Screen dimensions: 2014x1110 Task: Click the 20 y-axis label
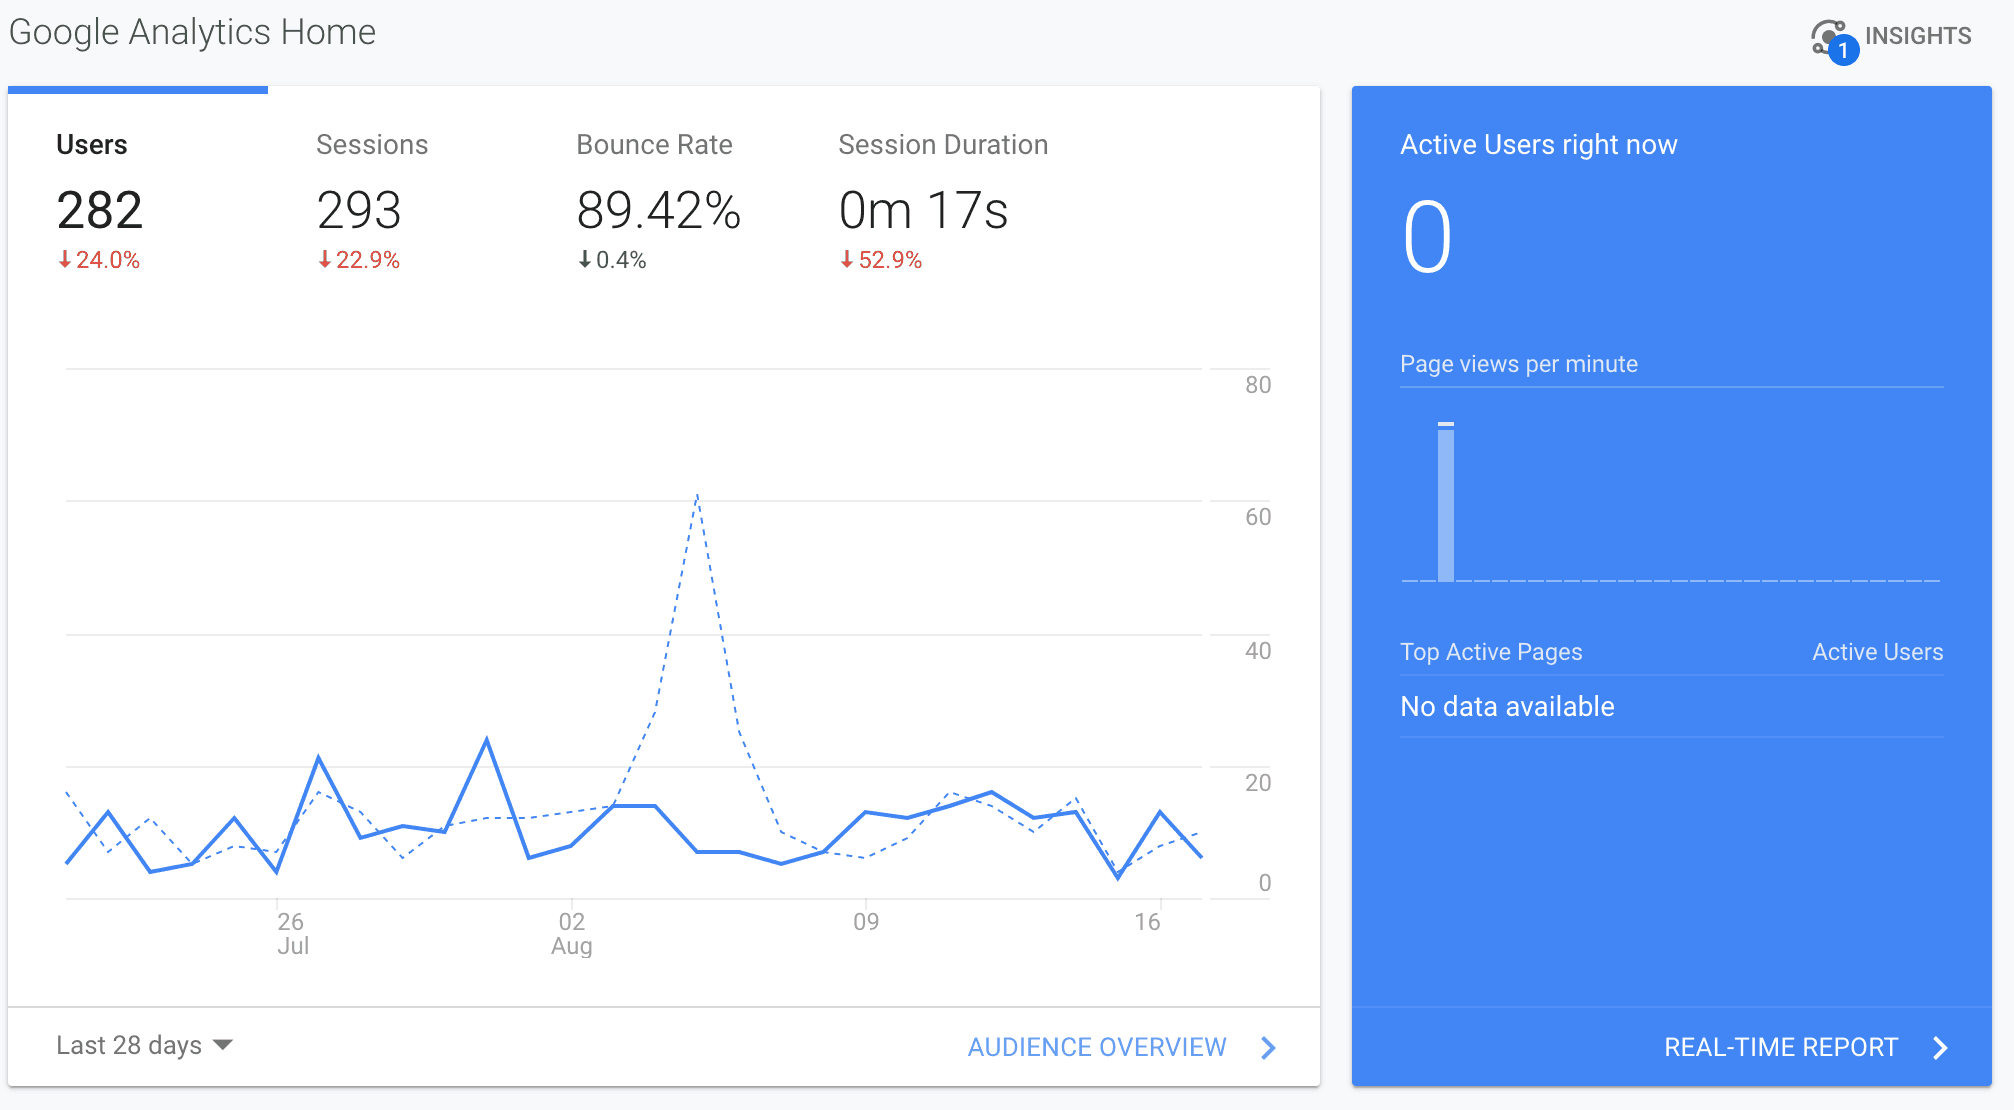point(1258,783)
